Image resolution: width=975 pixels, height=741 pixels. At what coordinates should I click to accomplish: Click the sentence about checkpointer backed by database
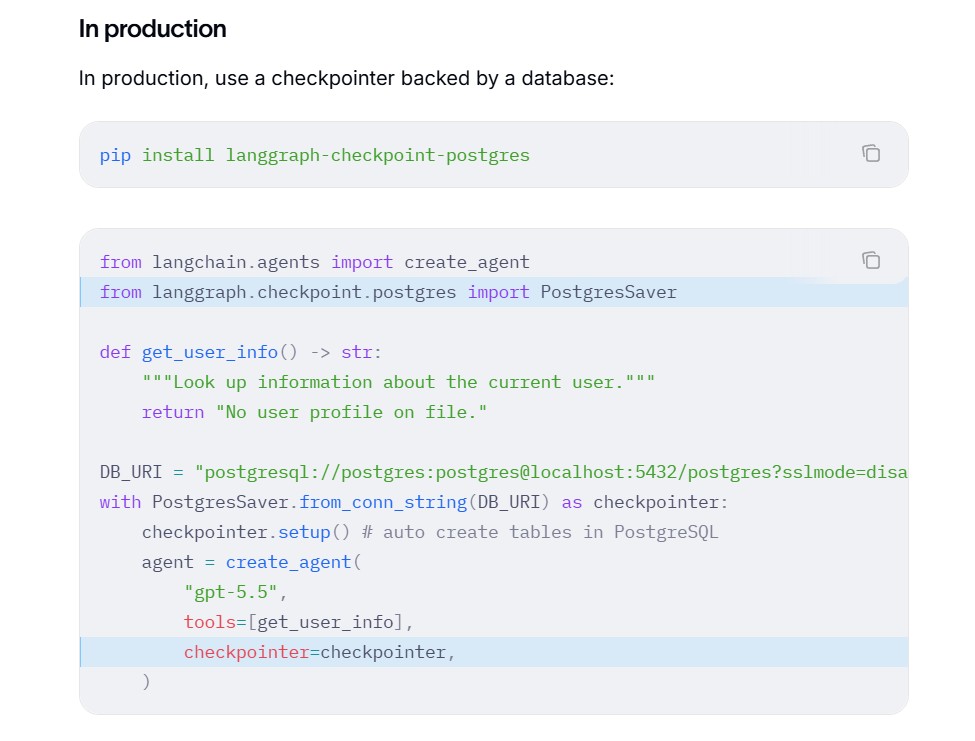click(346, 78)
